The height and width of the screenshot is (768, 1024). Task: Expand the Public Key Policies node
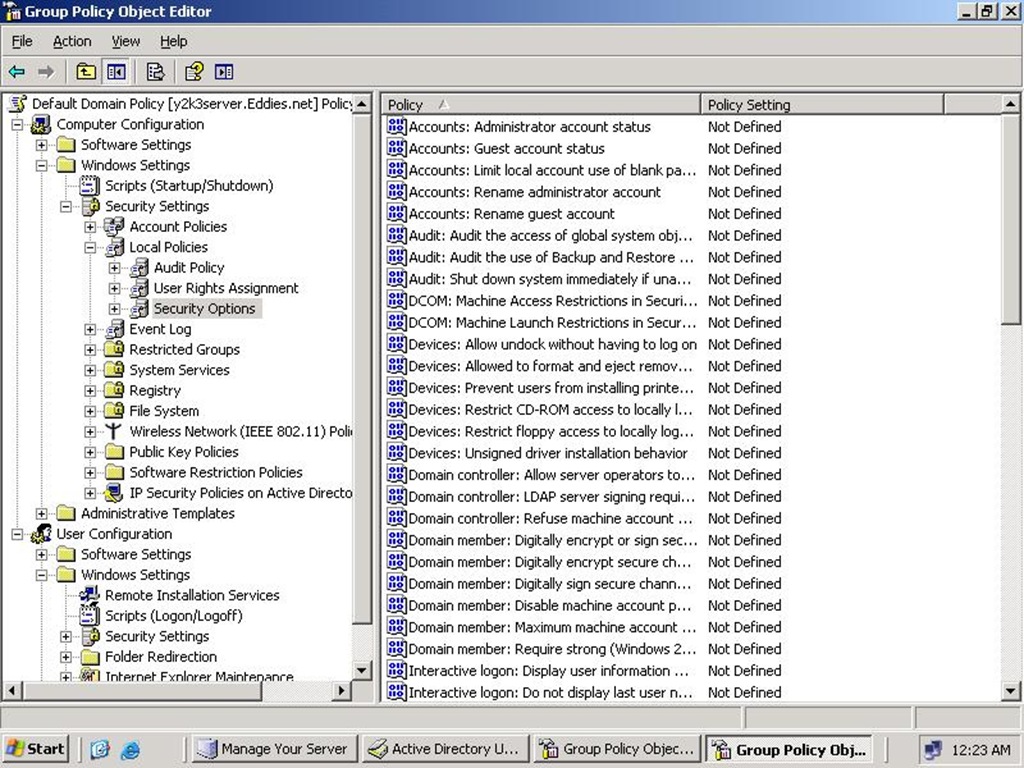[90, 452]
